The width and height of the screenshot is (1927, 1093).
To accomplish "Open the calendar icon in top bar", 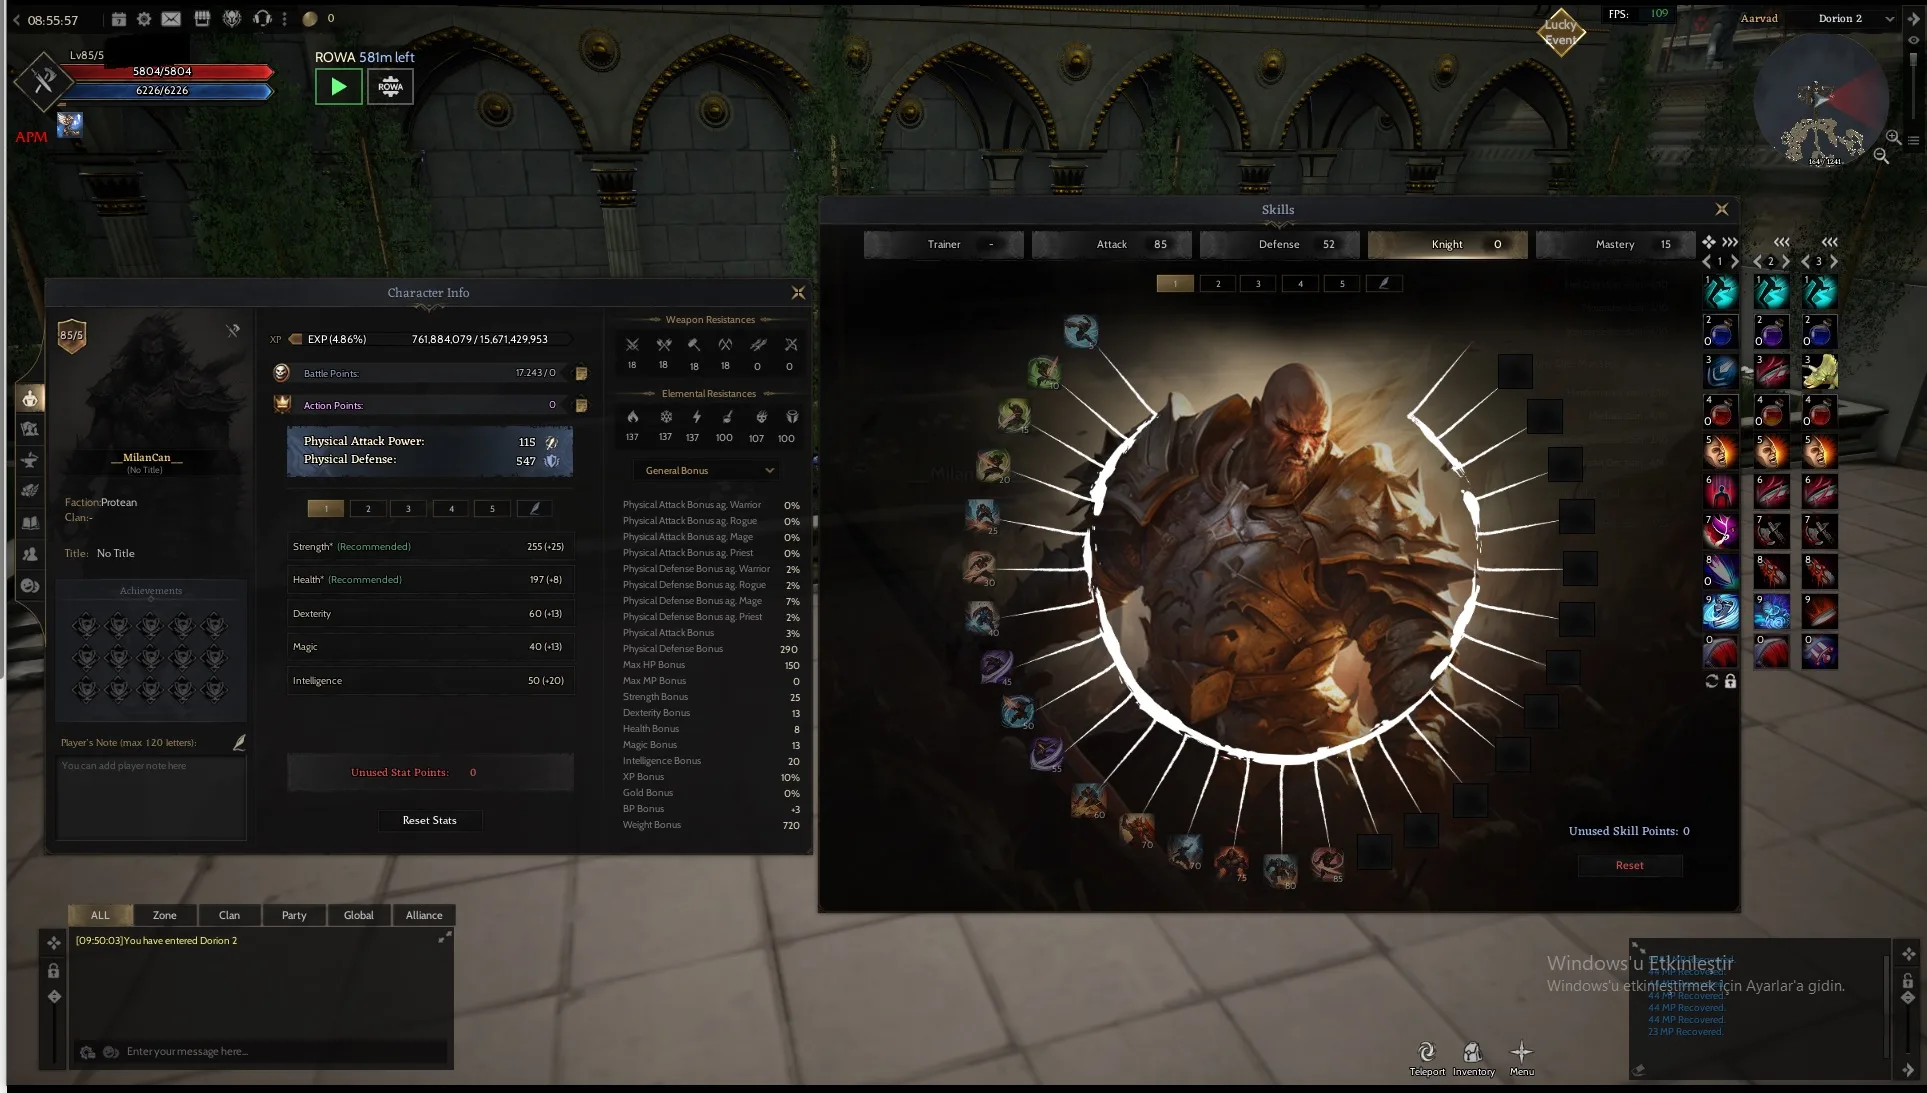I will [118, 19].
